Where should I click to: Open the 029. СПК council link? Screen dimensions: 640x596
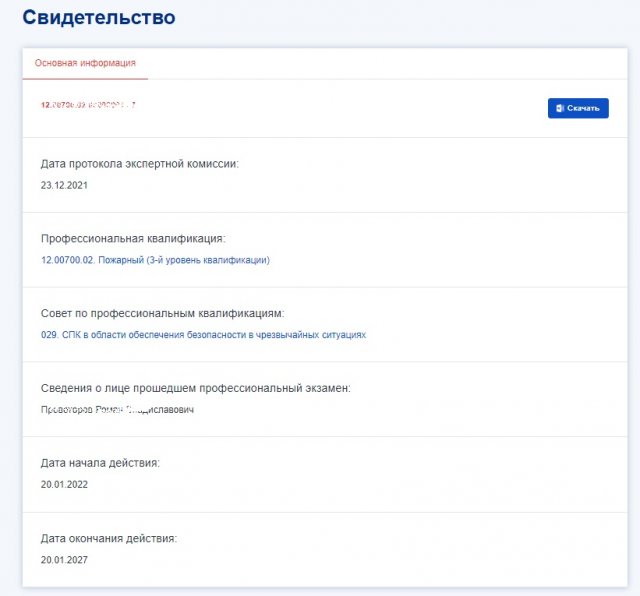(203, 335)
